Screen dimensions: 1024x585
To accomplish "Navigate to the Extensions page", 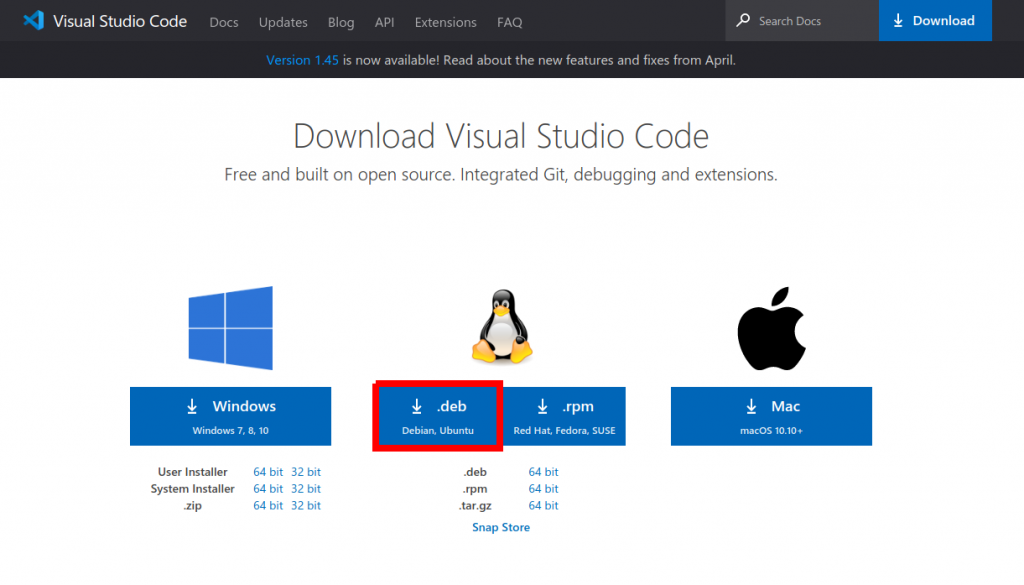I will pos(445,22).
